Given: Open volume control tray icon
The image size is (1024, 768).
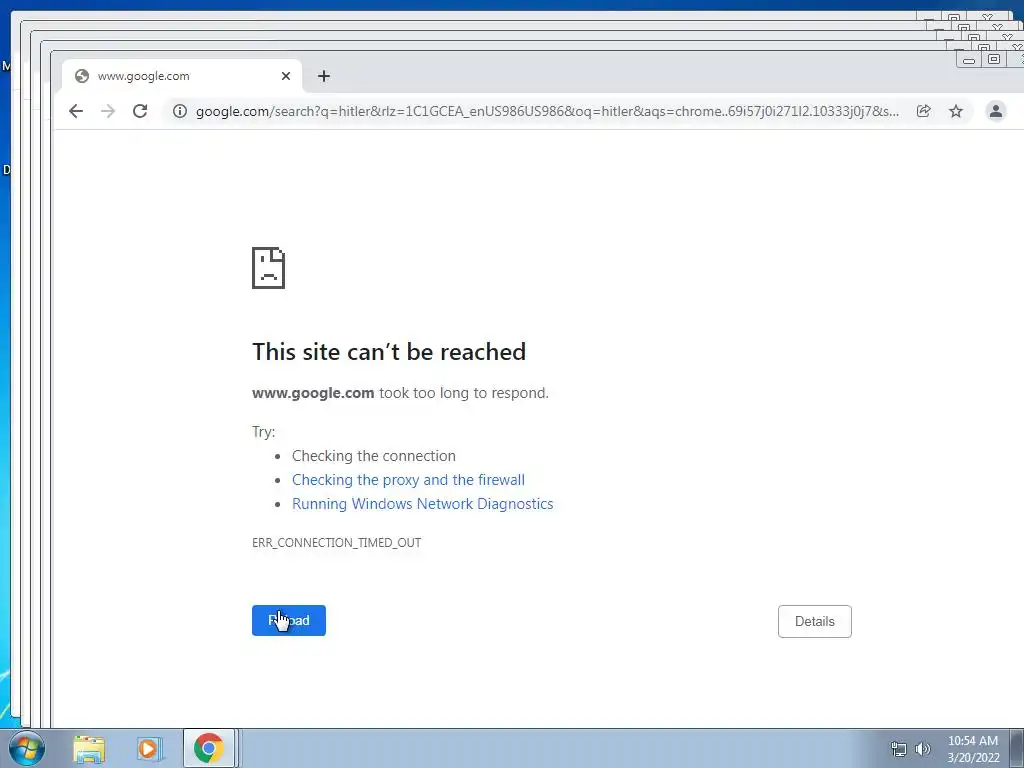Looking at the screenshot, I should pos(923,749).
